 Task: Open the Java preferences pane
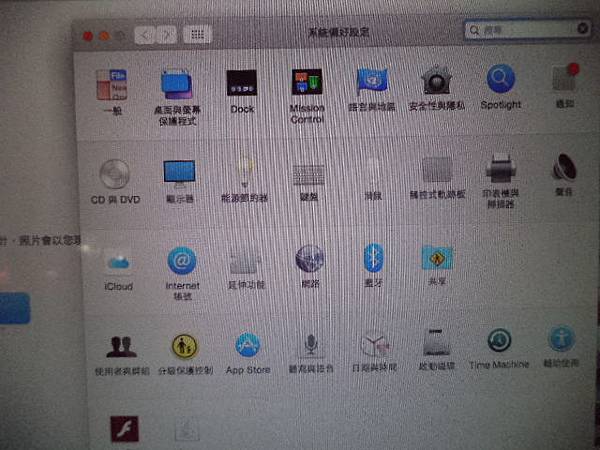[x=187, y=429]
